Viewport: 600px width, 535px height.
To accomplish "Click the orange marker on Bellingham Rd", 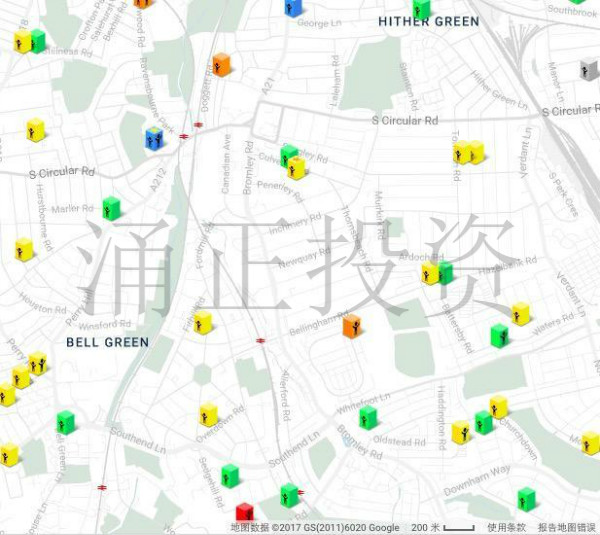I will click(352, 326).
